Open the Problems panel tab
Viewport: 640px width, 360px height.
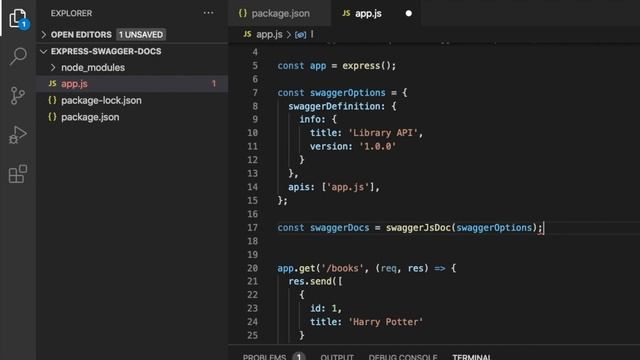(x=264, y=357)
